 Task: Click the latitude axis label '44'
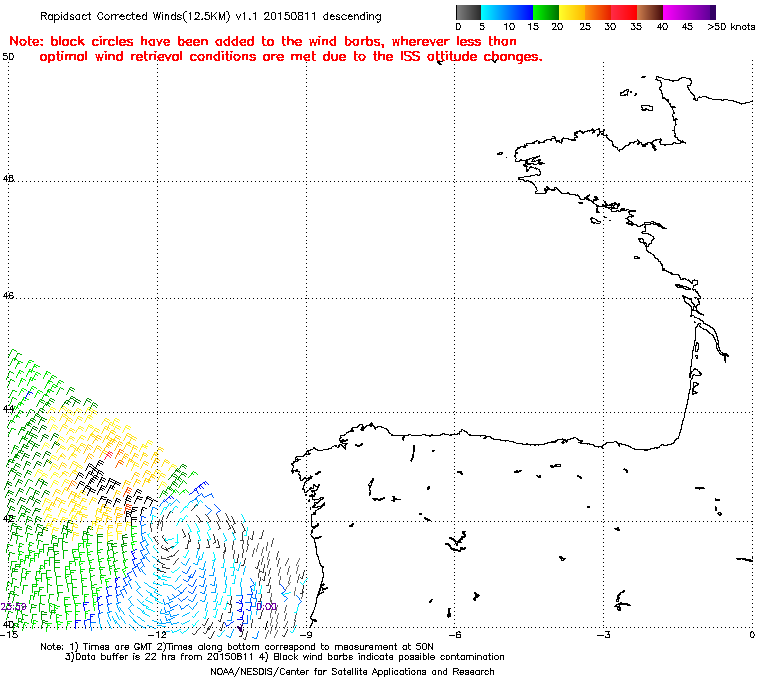[8, 409]
